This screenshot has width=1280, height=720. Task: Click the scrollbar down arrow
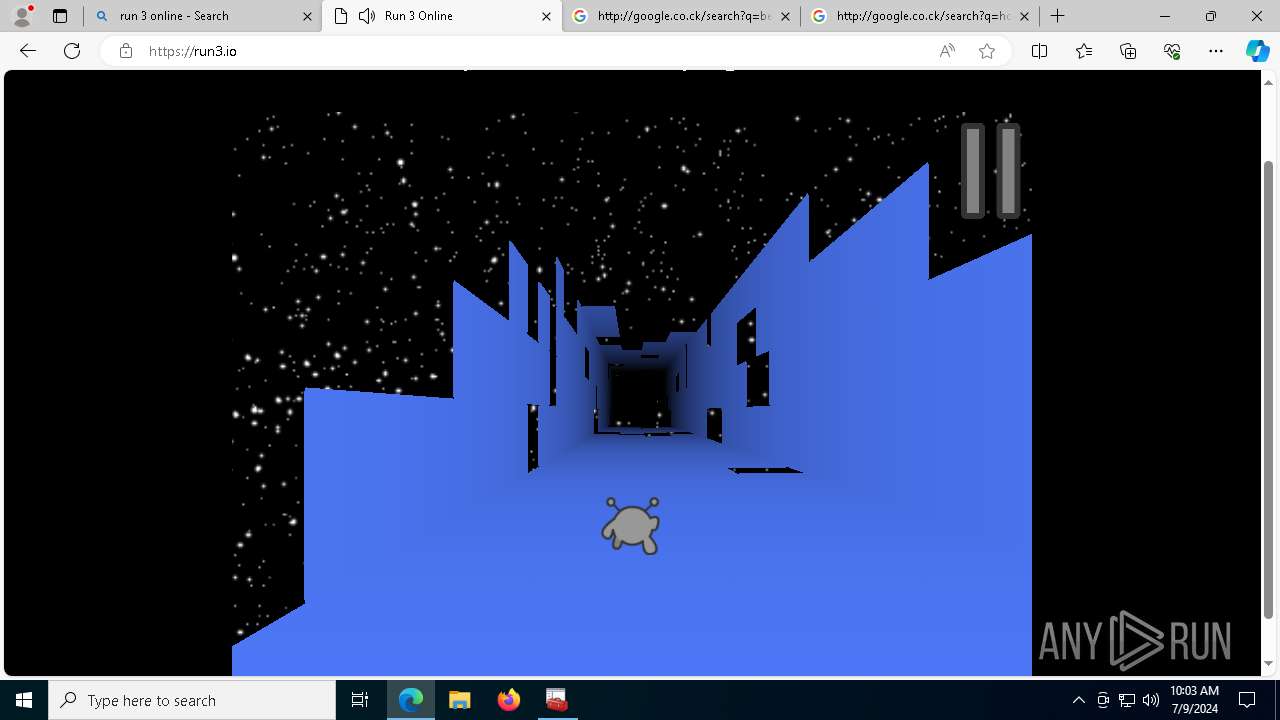1270,663
